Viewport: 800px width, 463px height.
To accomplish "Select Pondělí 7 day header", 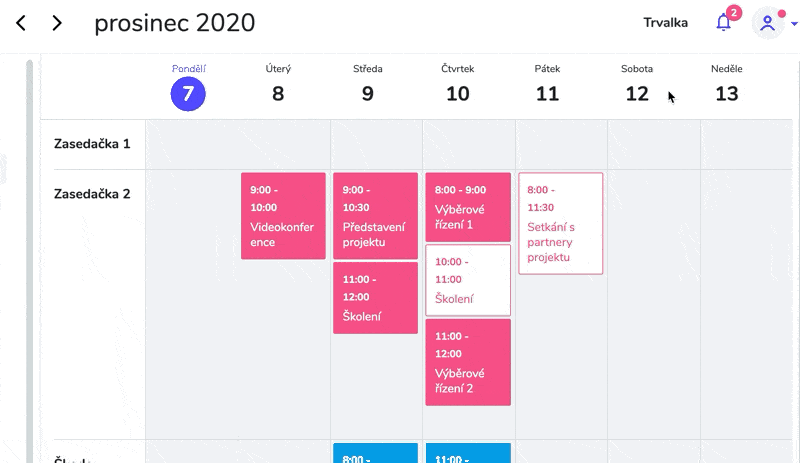I will (x=188, y=86).
